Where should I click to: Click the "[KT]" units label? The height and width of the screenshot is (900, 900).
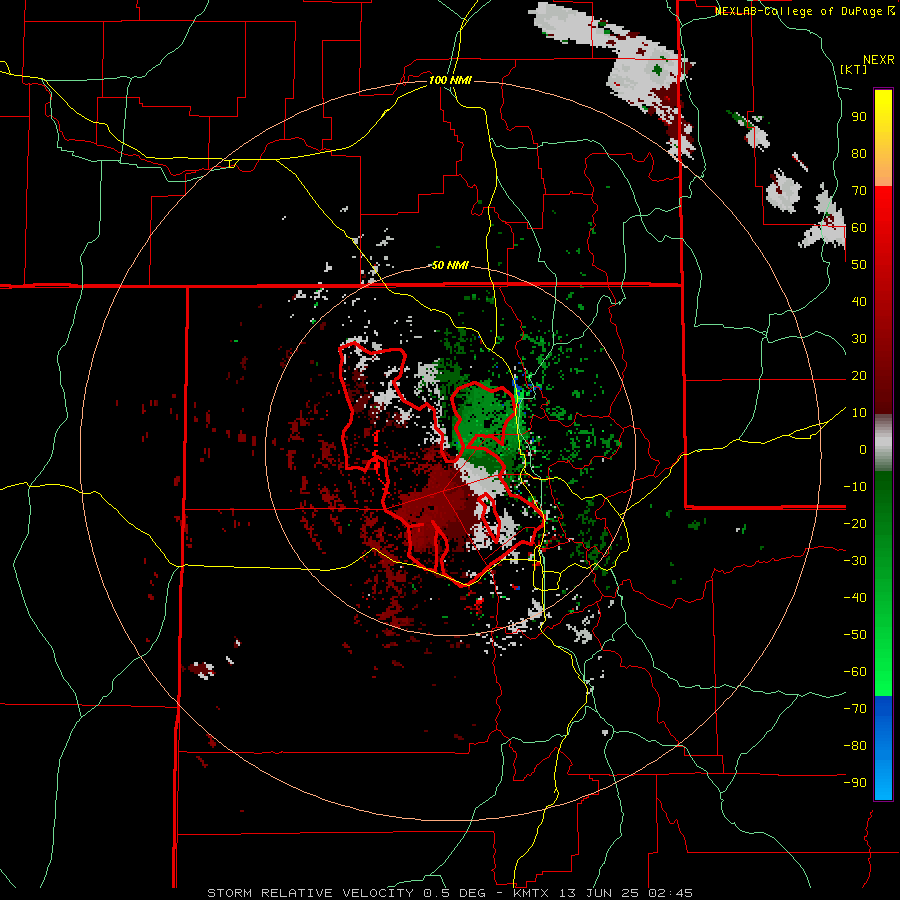pos(854,69)
